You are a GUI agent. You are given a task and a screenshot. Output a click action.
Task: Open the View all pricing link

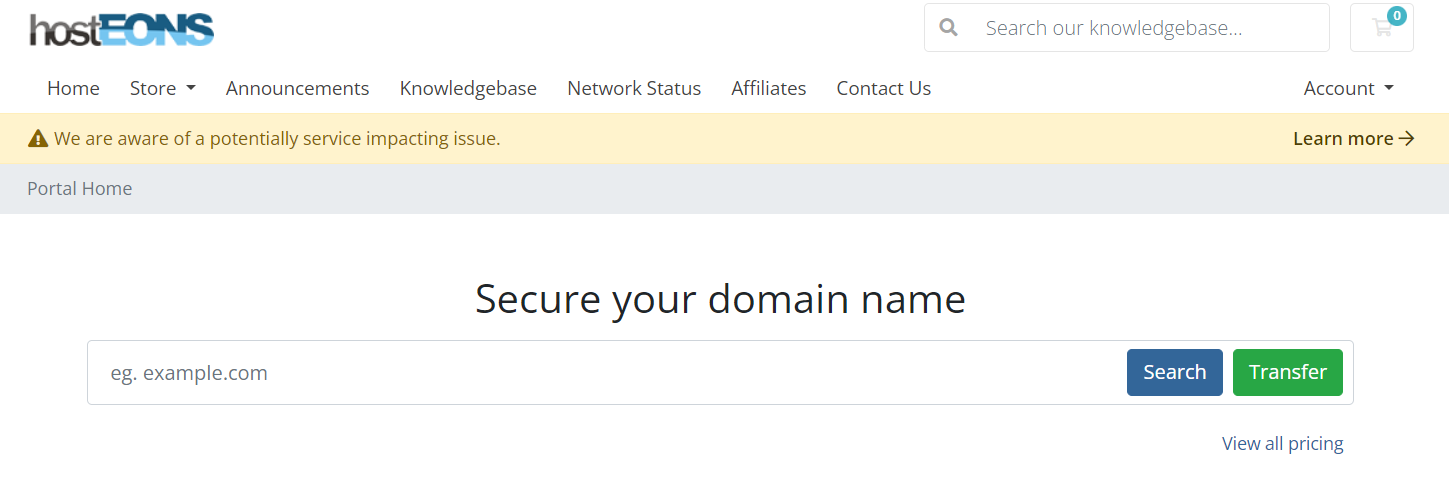click(1283, 443)
